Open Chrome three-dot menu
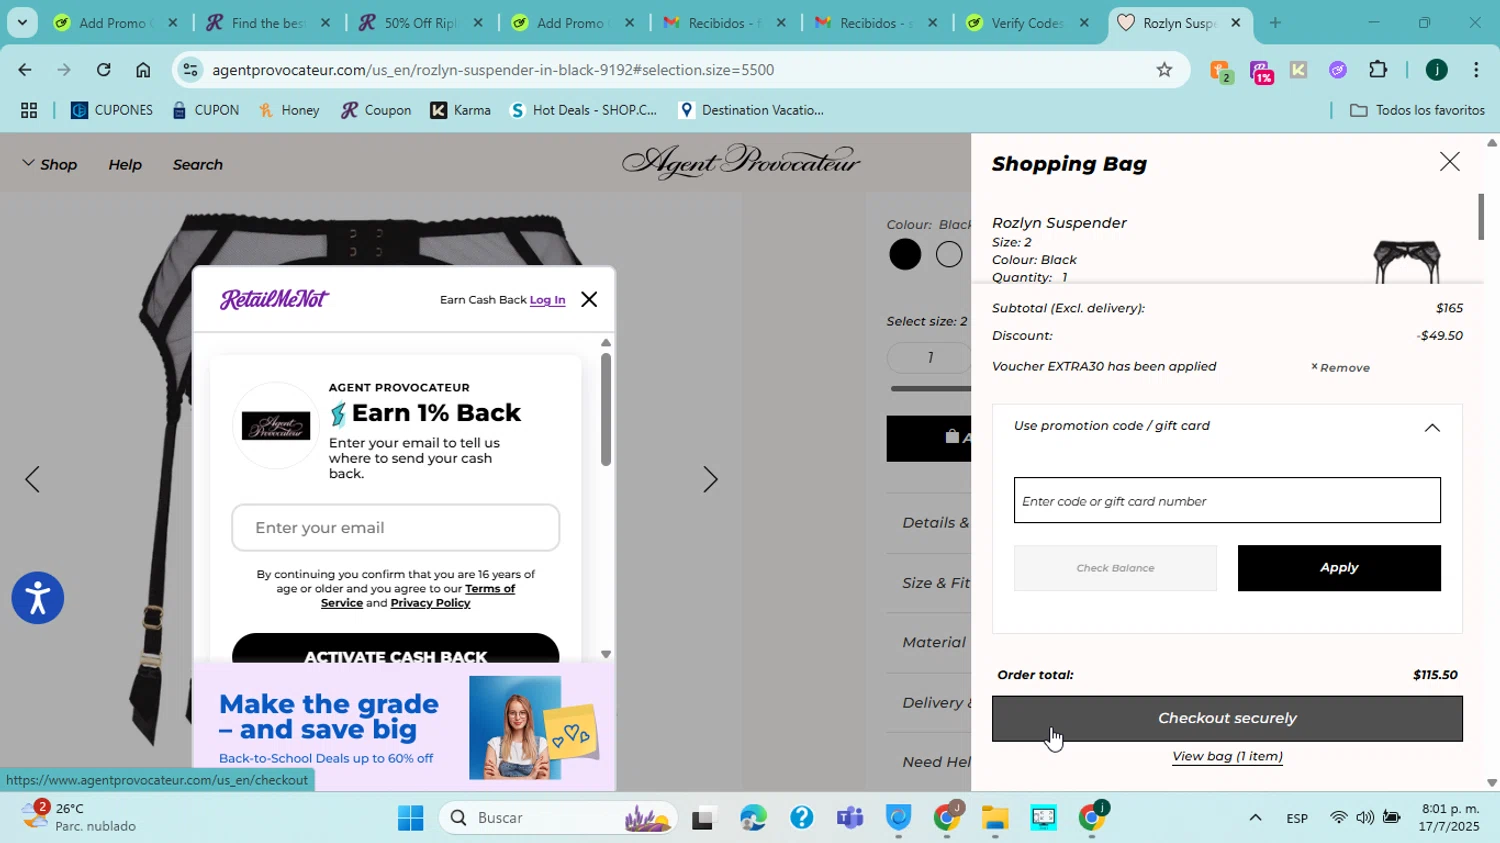Image resolution: width=1500 pixels, height=843 pixels. click(x=1476, y=70)
